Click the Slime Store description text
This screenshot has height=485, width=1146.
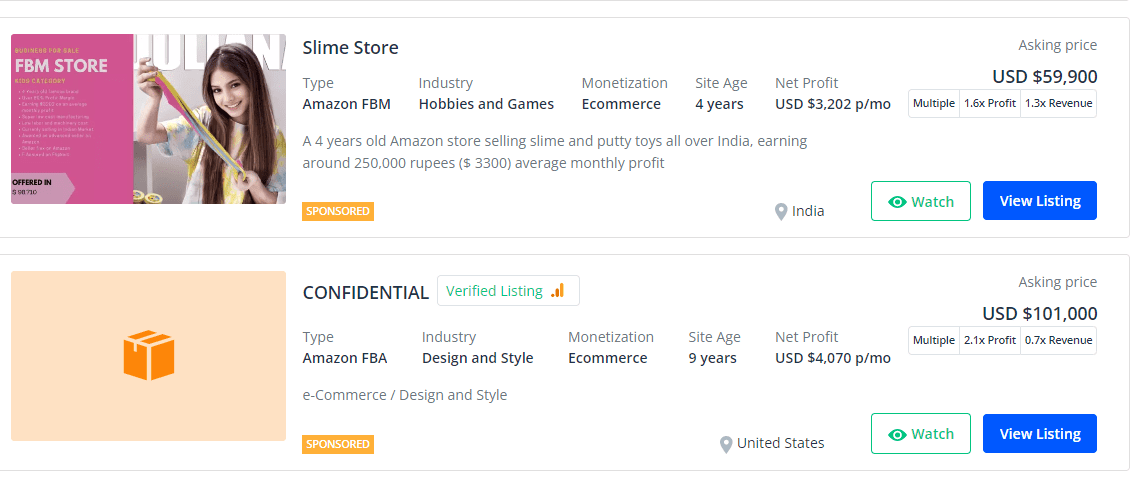(x=554, y=152)
